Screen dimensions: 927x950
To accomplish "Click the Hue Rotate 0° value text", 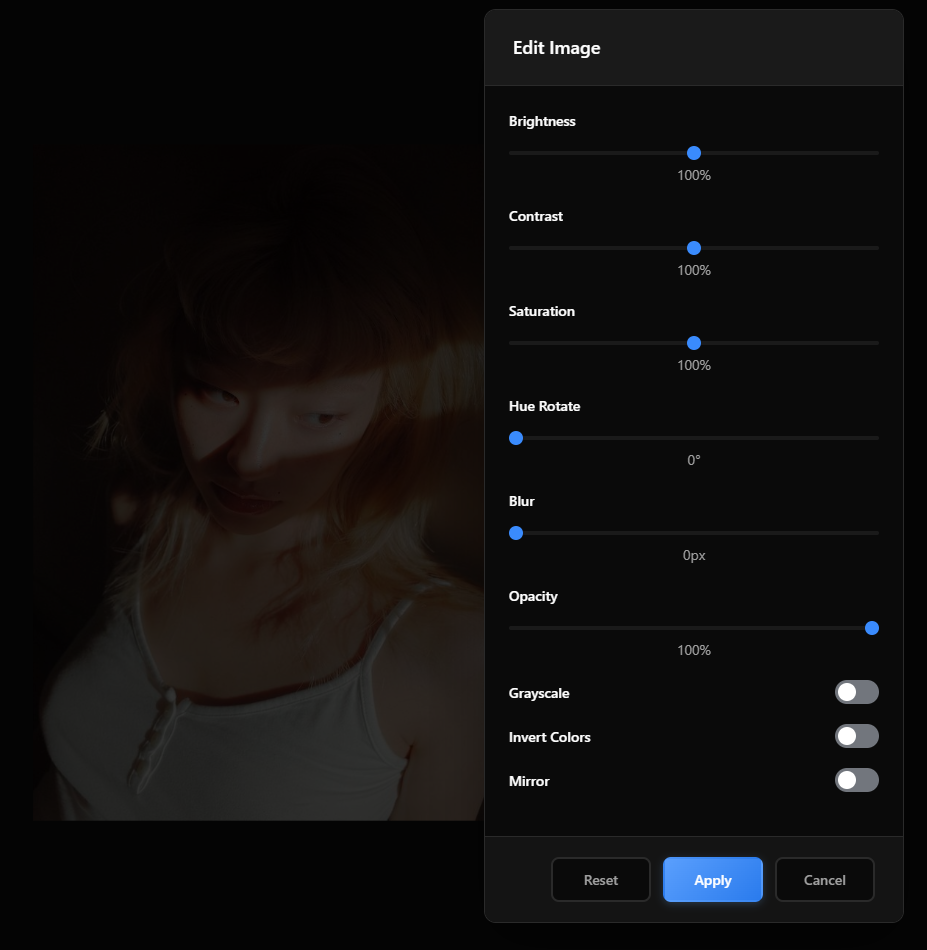I will [x=694, y=460].
